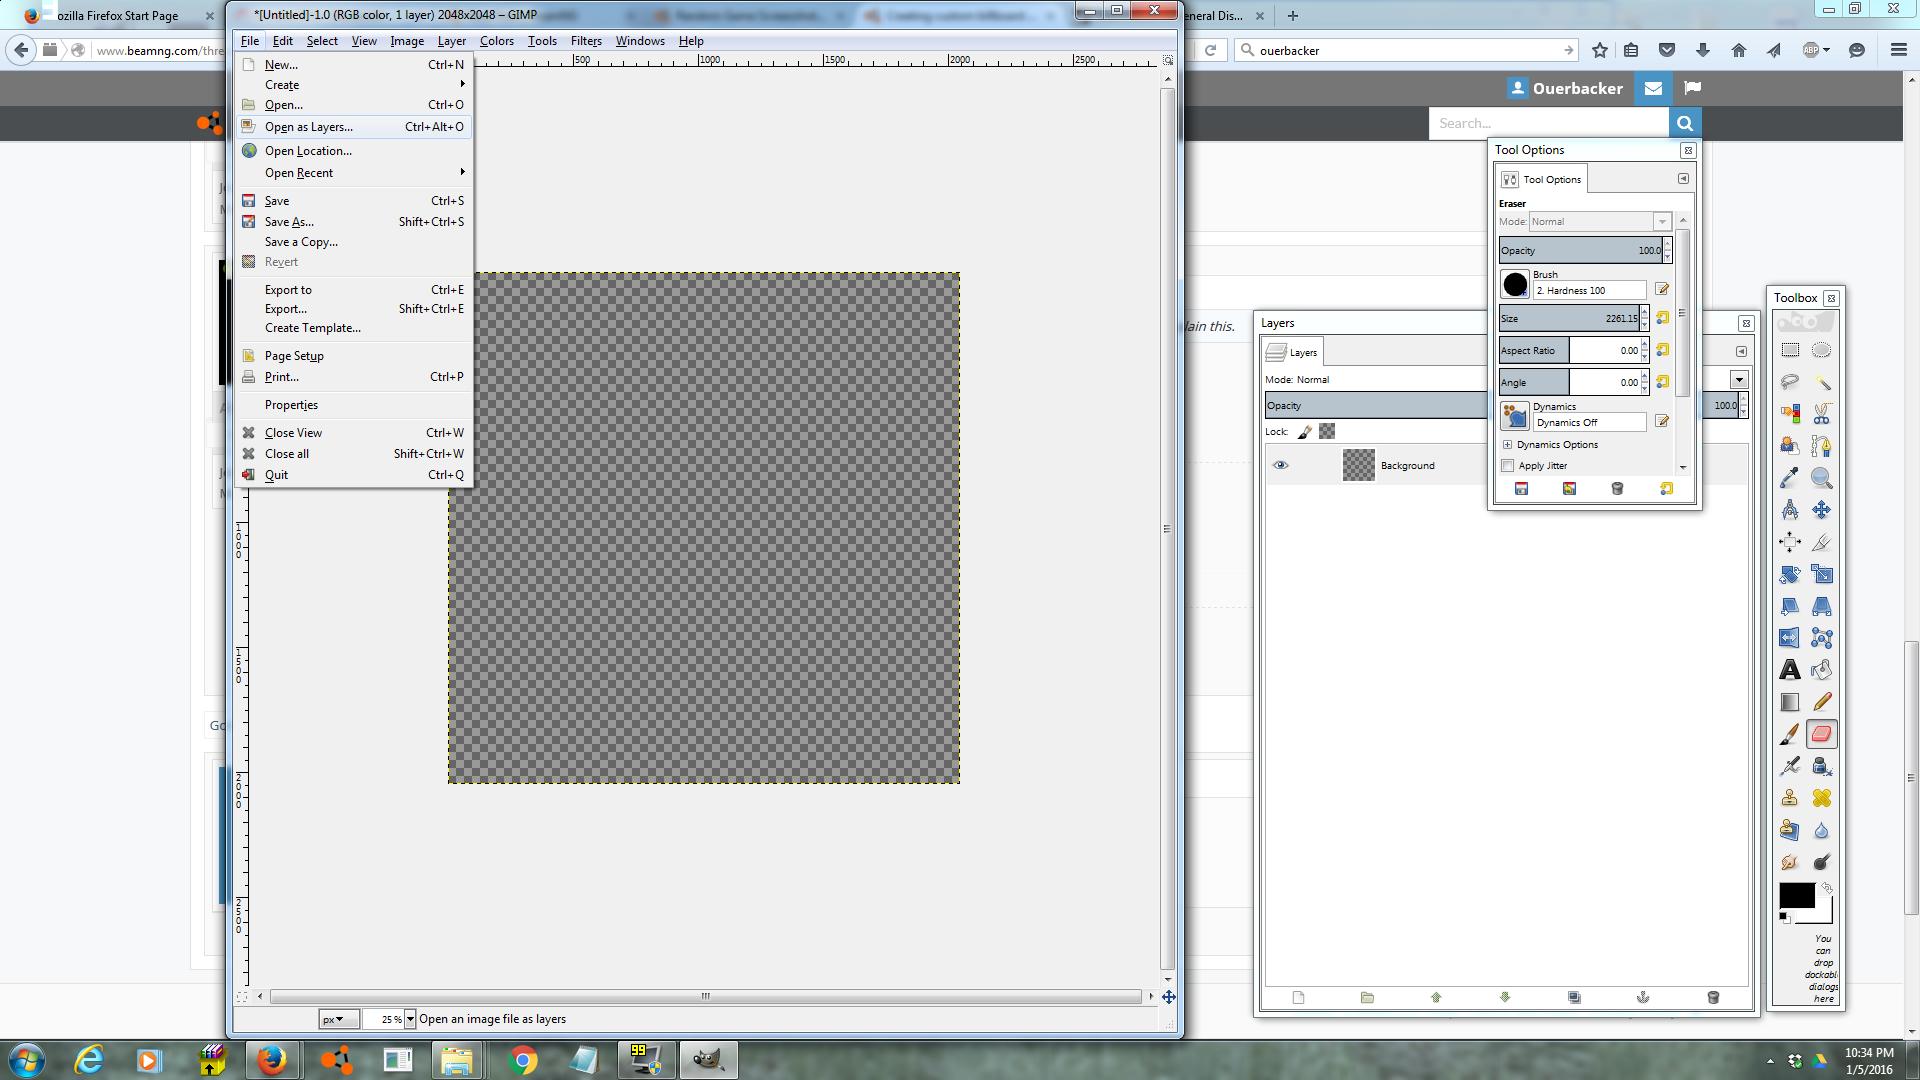Open the 25% zoom dropdown

(409, 1019)
